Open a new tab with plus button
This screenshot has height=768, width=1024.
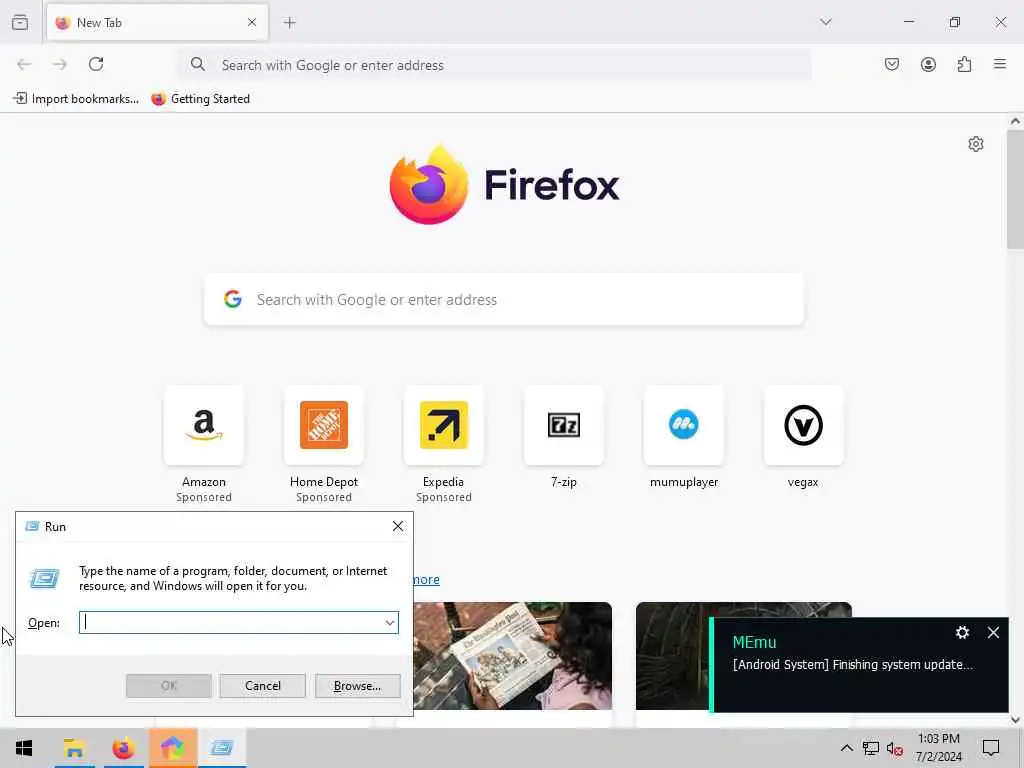click(x=289, y=23)
